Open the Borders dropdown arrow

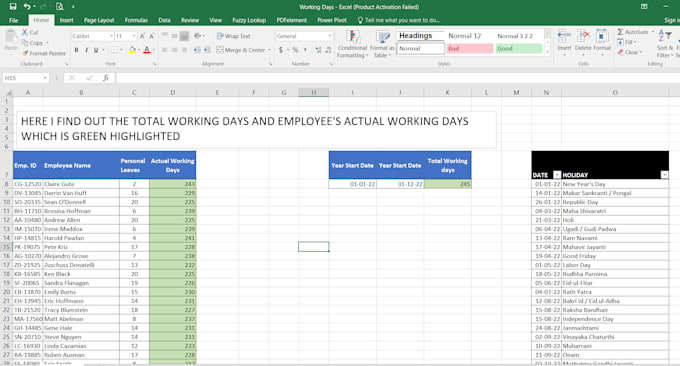coord(121,50)
